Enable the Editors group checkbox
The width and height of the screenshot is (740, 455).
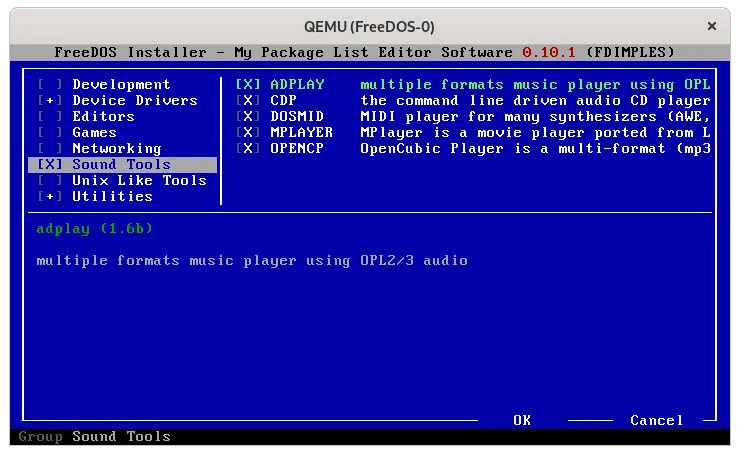tap(49, 117)
